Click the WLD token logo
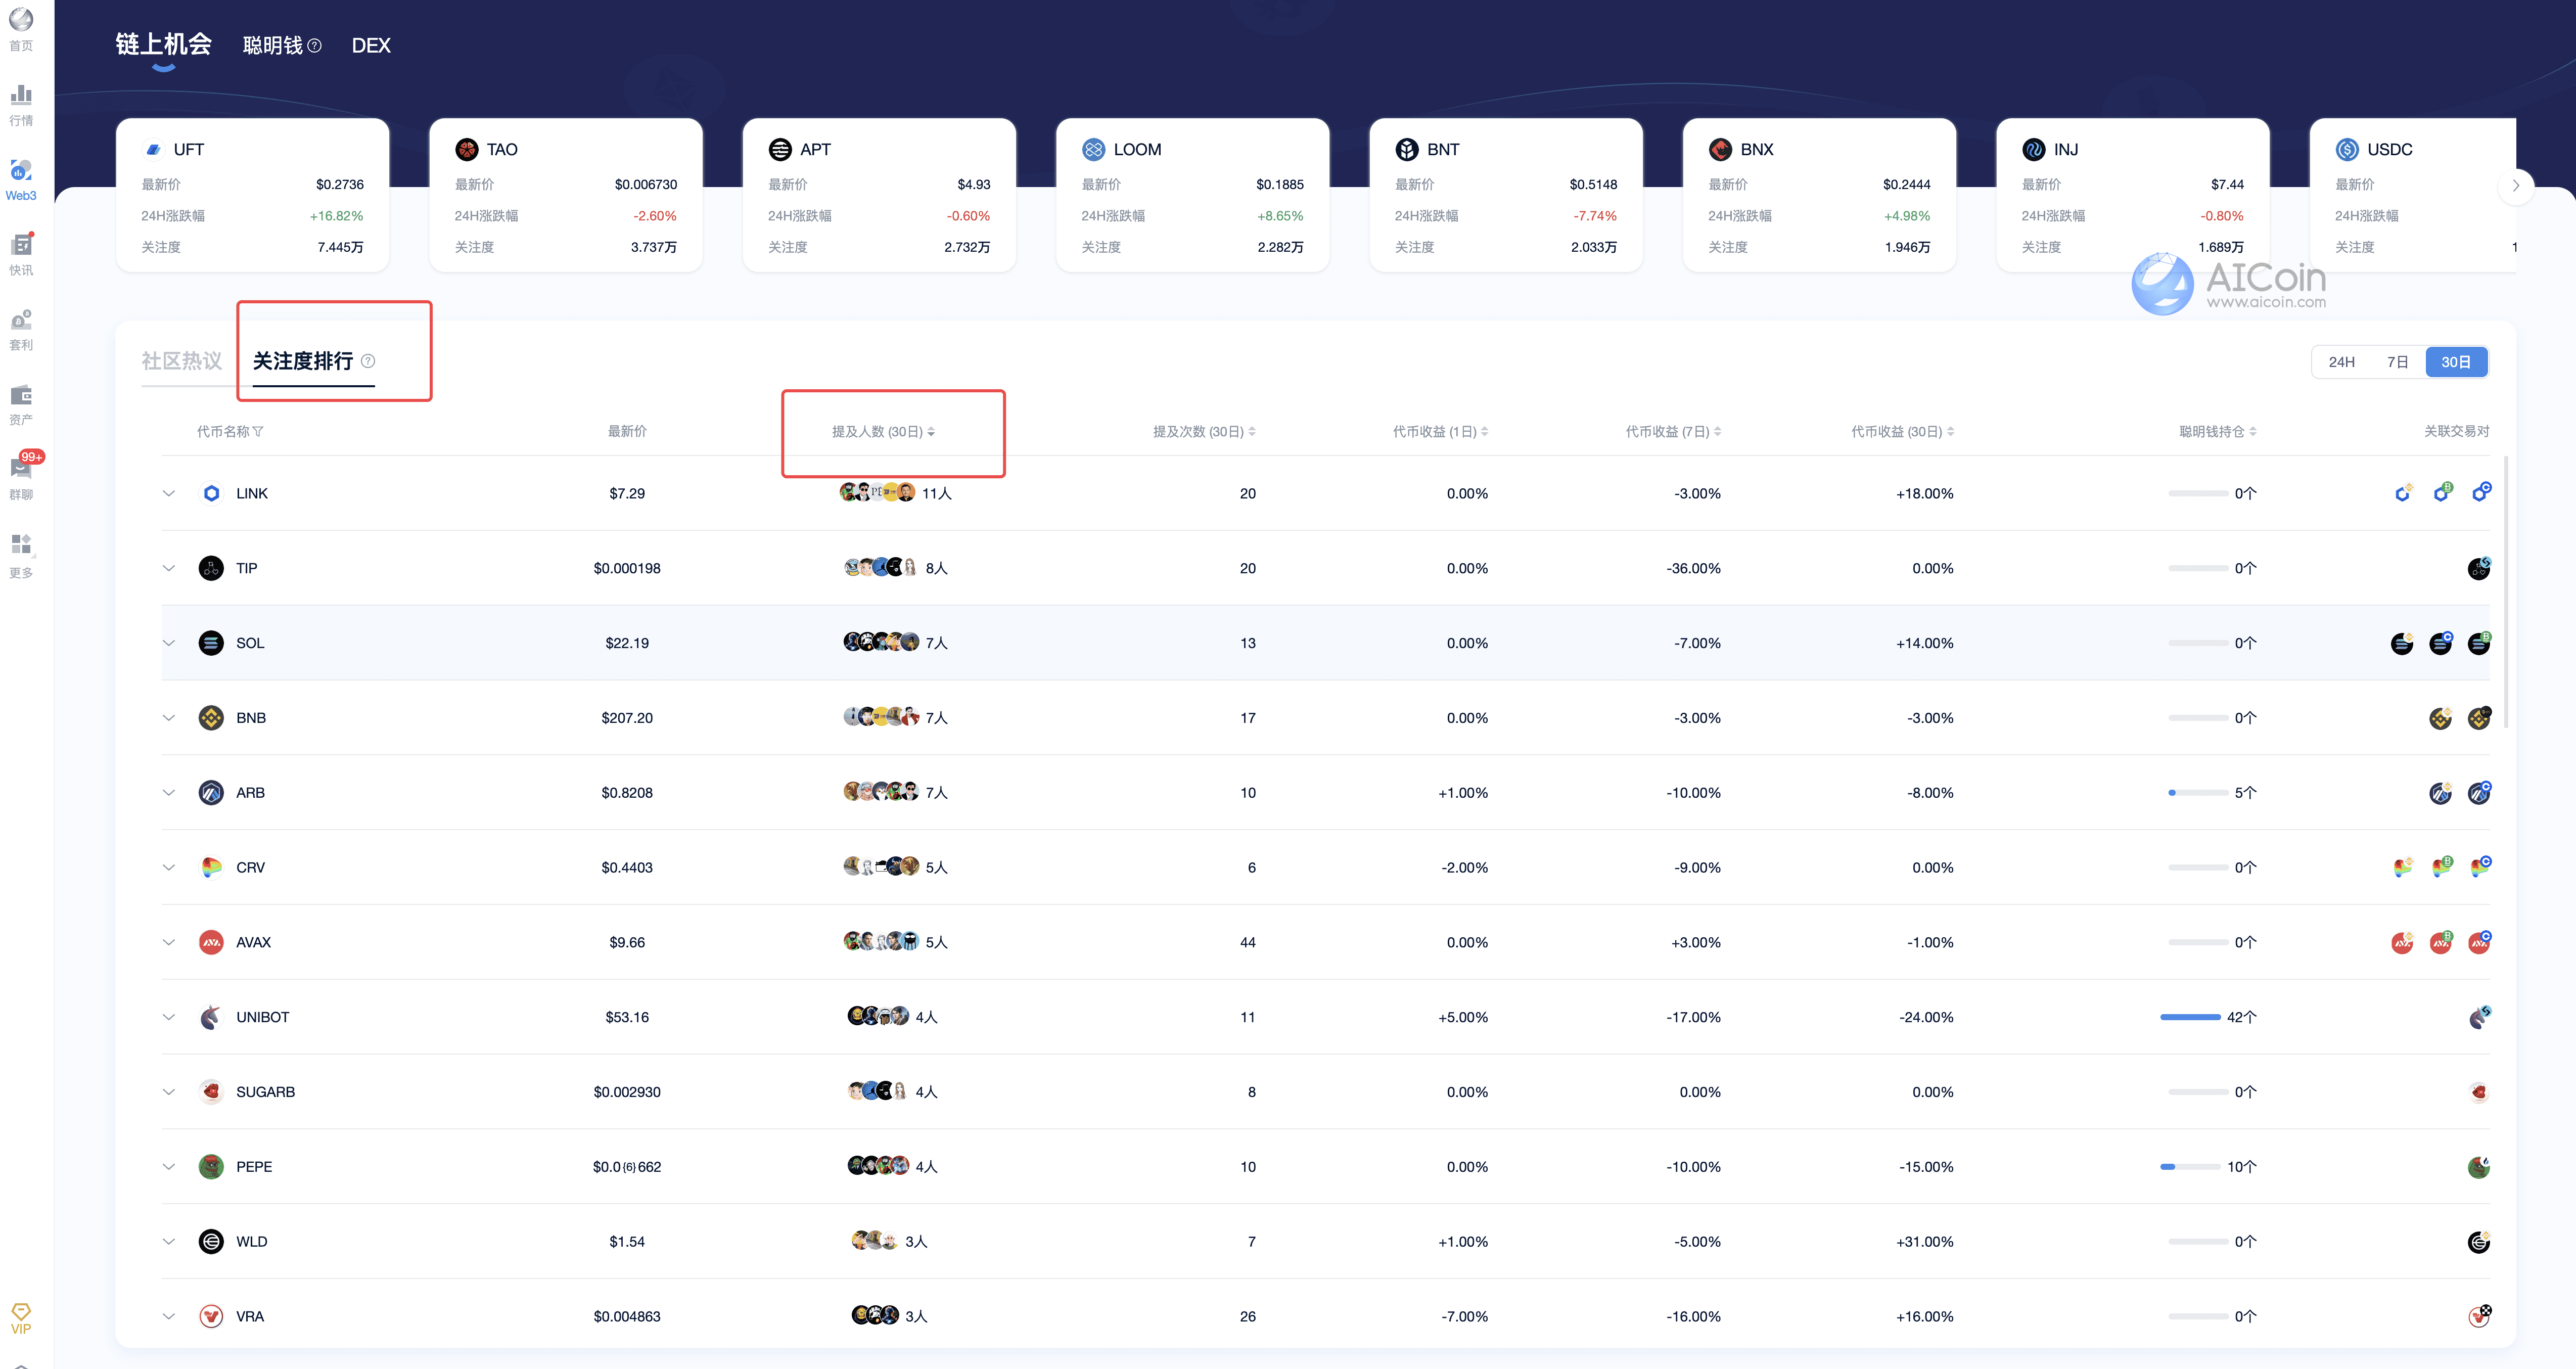Screen dimensions: 2576x1369 pyautogui.click(x=211, y=1242)
